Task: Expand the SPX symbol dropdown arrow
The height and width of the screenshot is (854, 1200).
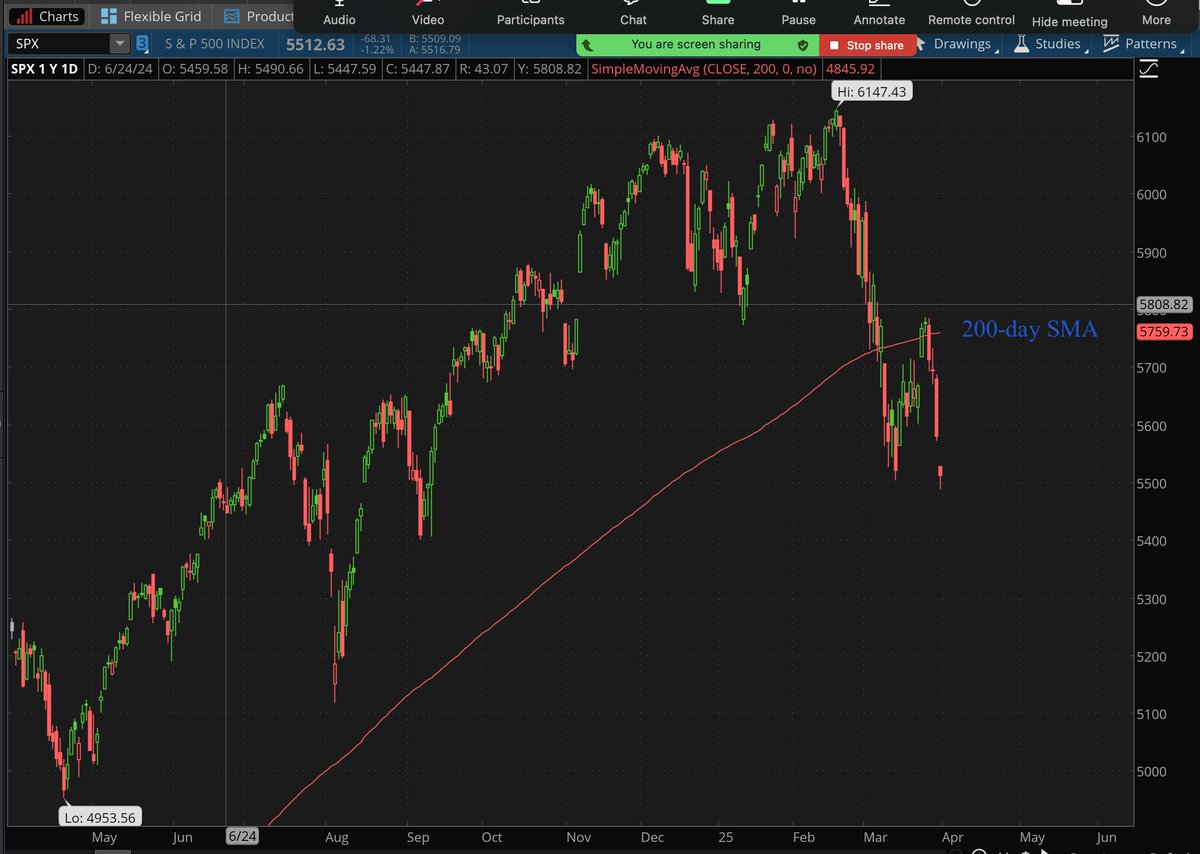Action: click(120, 44)
